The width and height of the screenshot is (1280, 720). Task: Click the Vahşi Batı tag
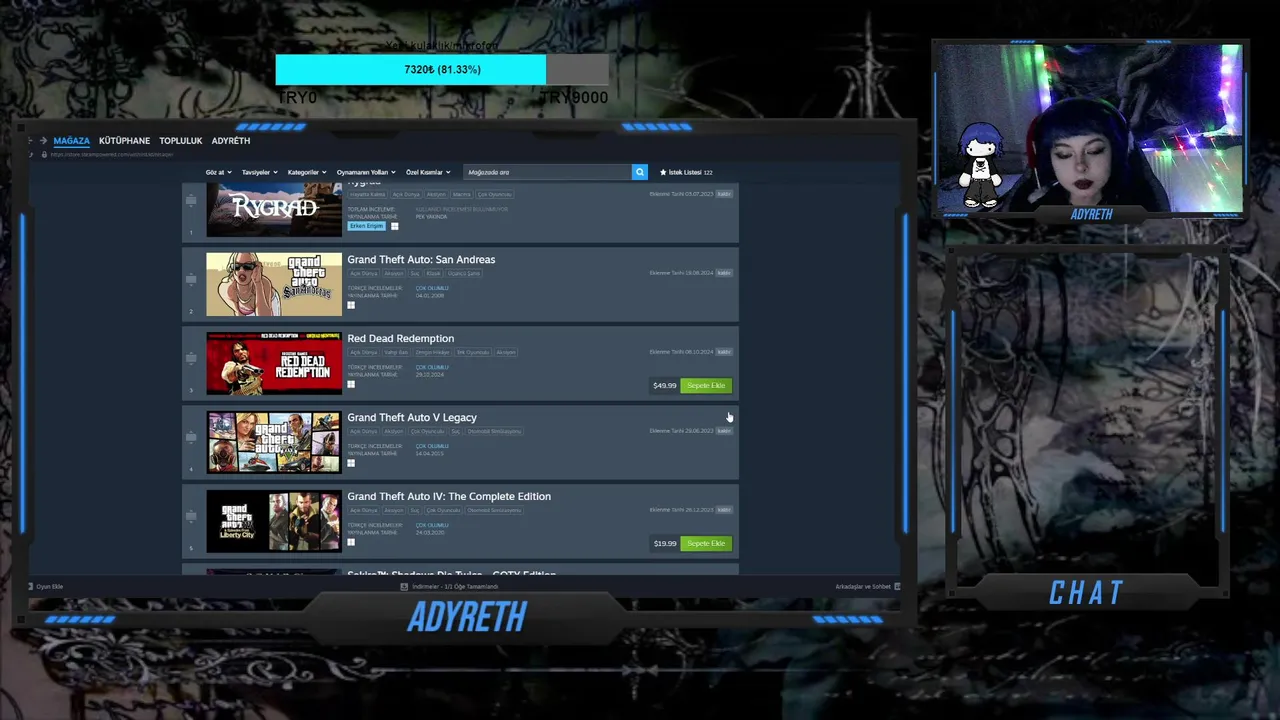point(396,352)
